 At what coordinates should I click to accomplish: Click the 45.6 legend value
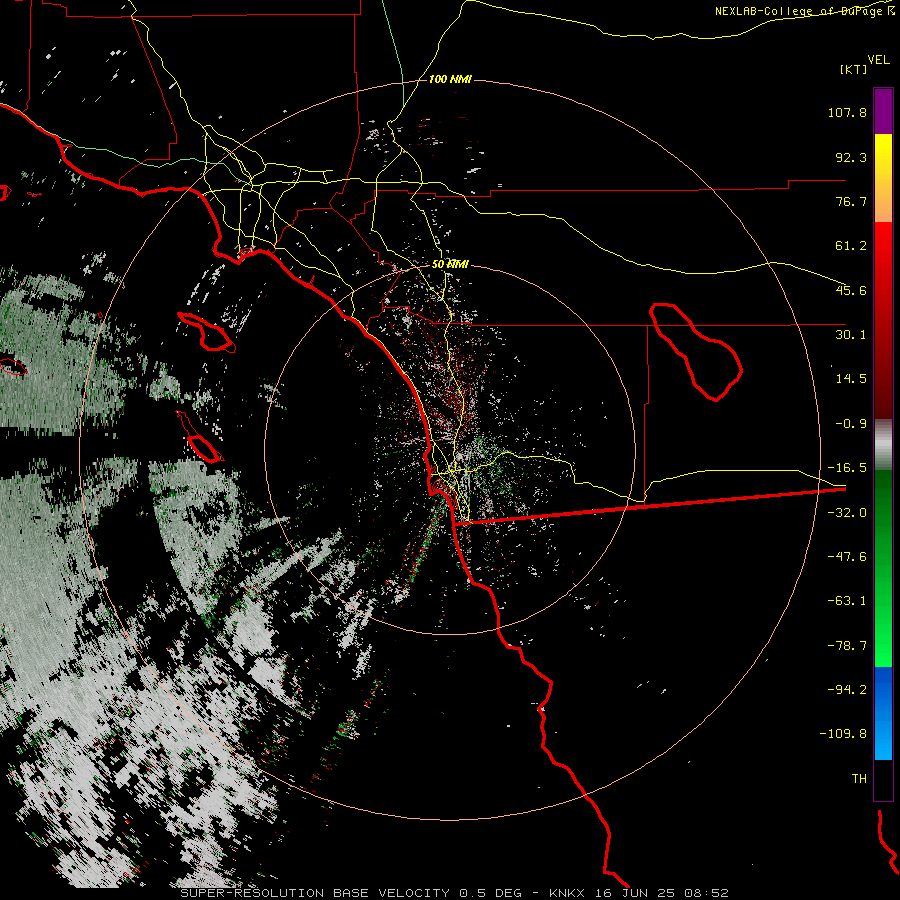click(x=851, y=290)
